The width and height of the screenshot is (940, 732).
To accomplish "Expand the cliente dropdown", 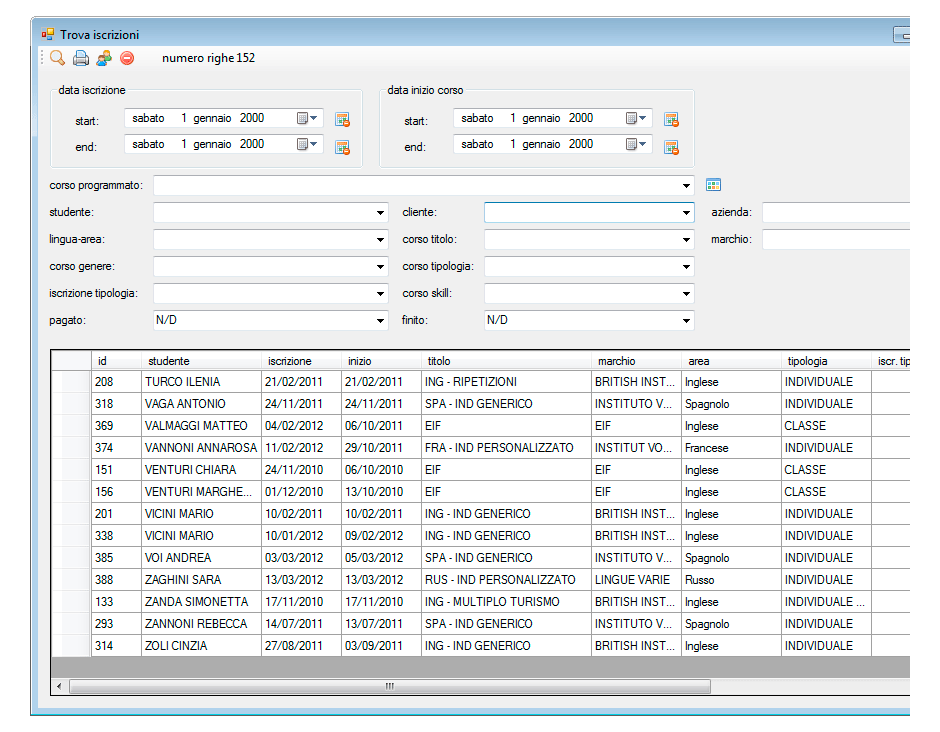I will pyautogui.click(x=686, y=213).
